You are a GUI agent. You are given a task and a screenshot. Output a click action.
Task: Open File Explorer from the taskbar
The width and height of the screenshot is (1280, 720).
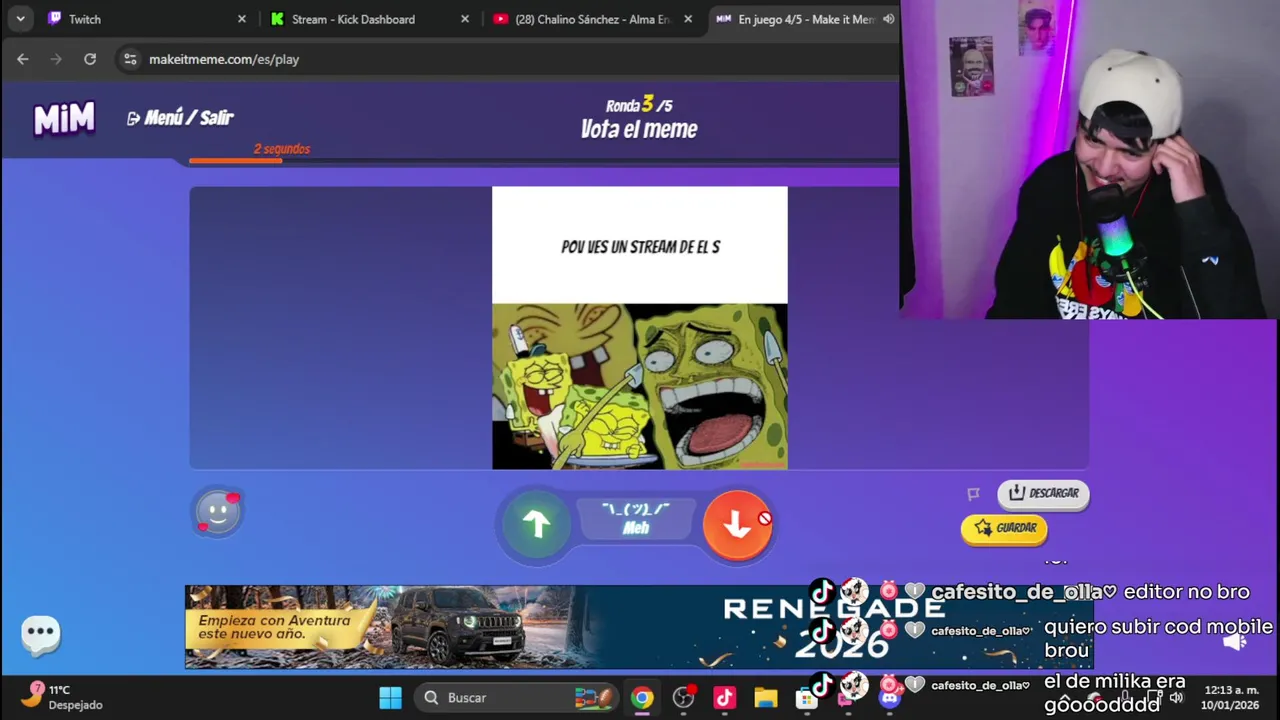point(766,698)
